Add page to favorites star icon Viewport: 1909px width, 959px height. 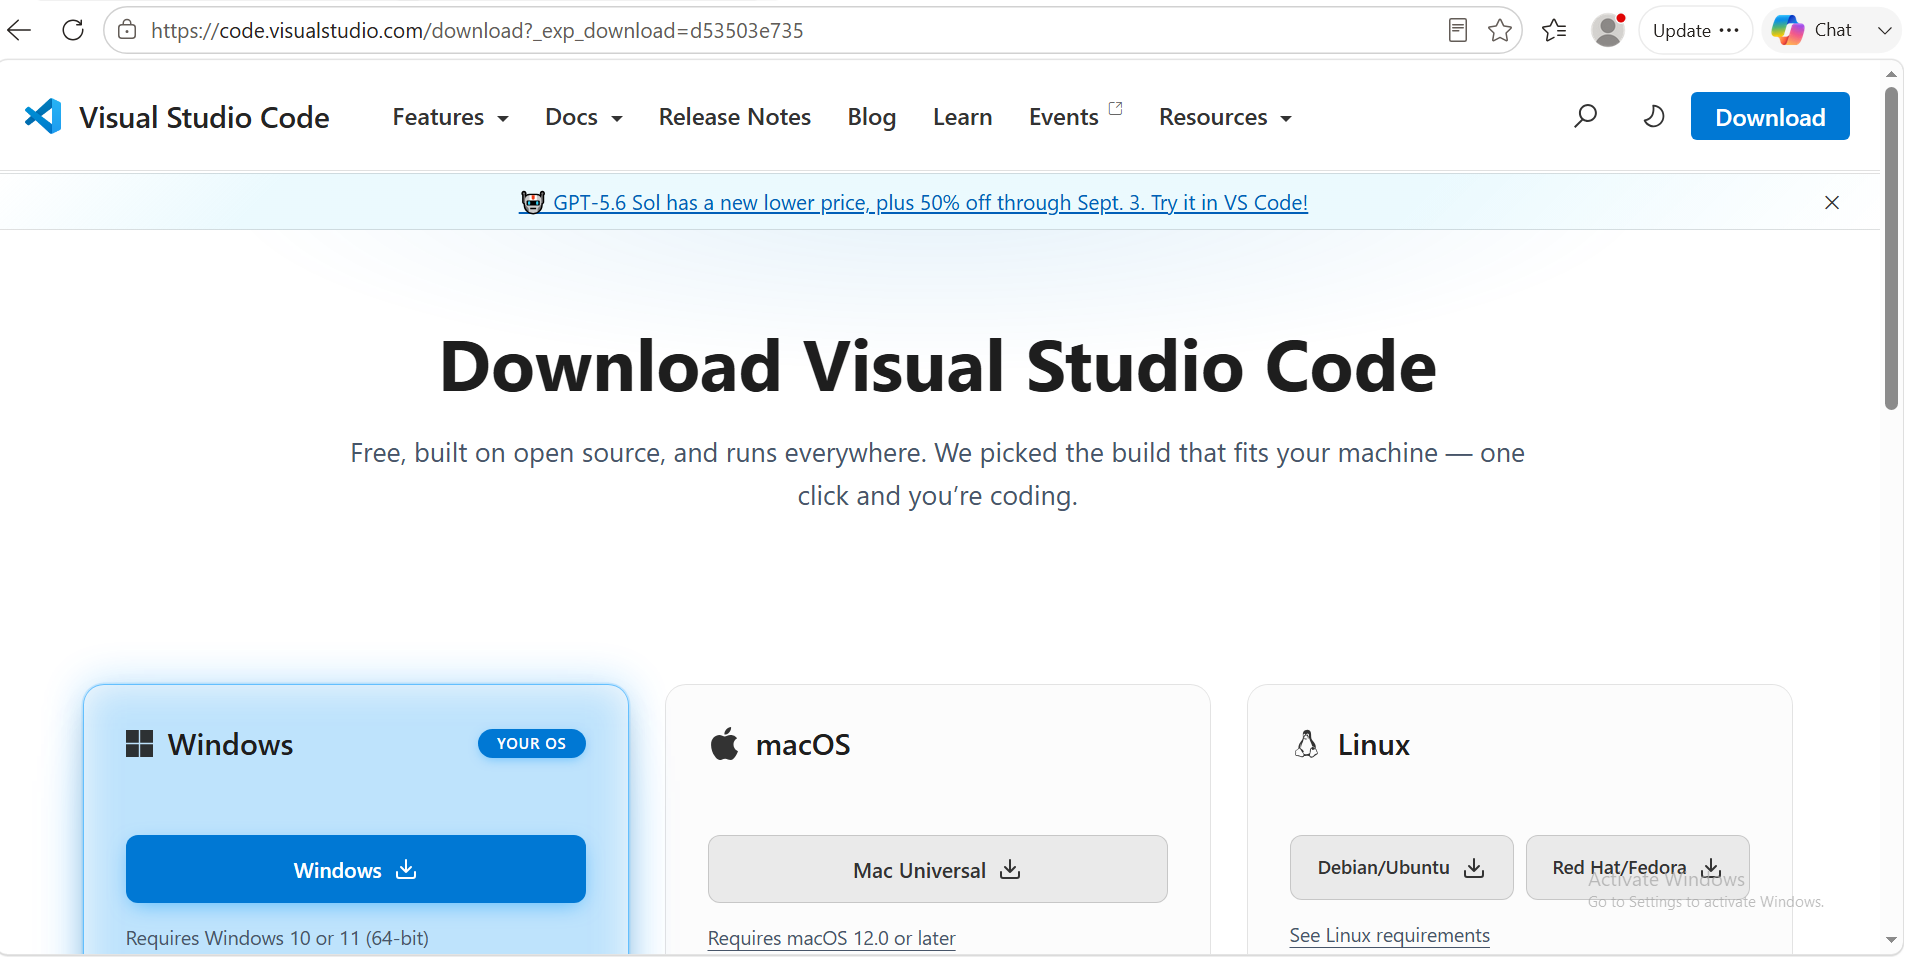1499,30
